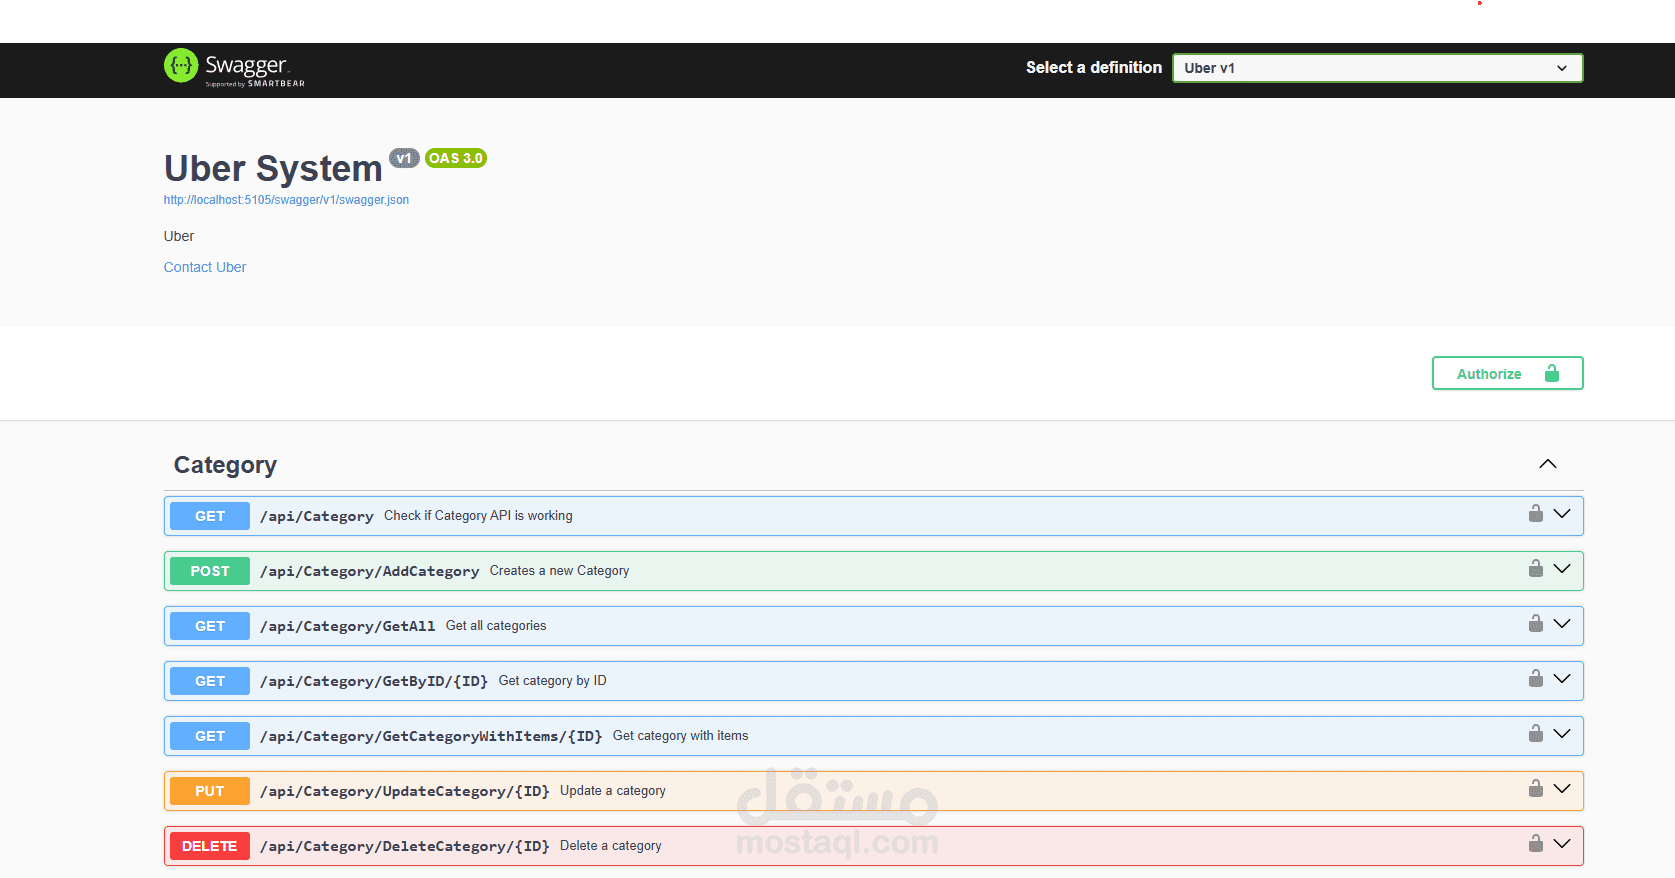Collapse the Category section with the chevron
Viewport: 1675px width, 878px height.
click(x=1548, y=464)
